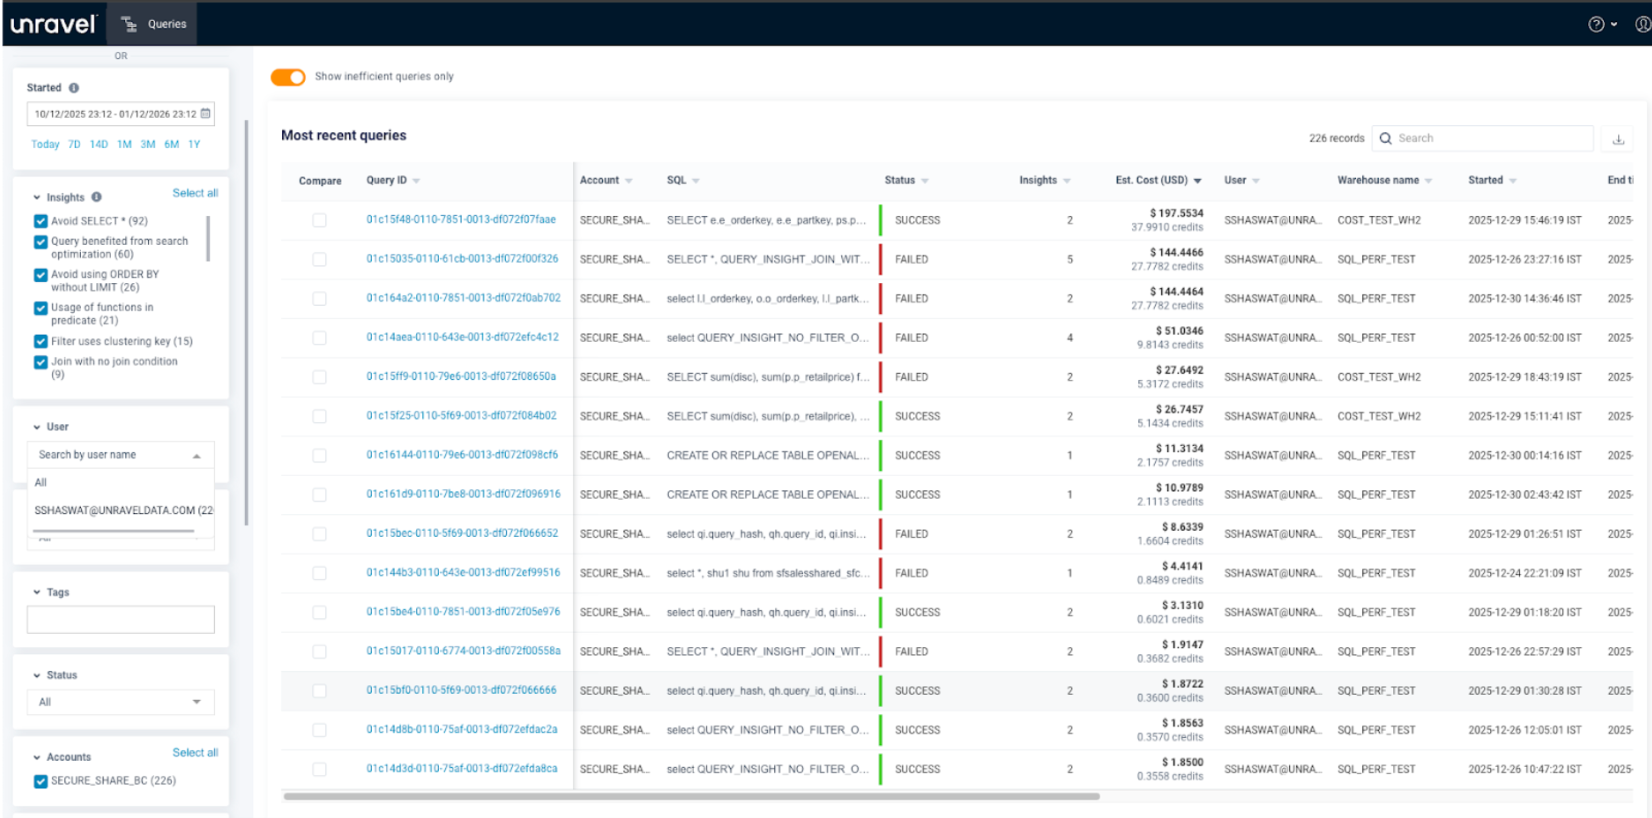Tick compare checkbox for the first query row
This screenshot has width=1652, height=818.
[x=319, y=220]
